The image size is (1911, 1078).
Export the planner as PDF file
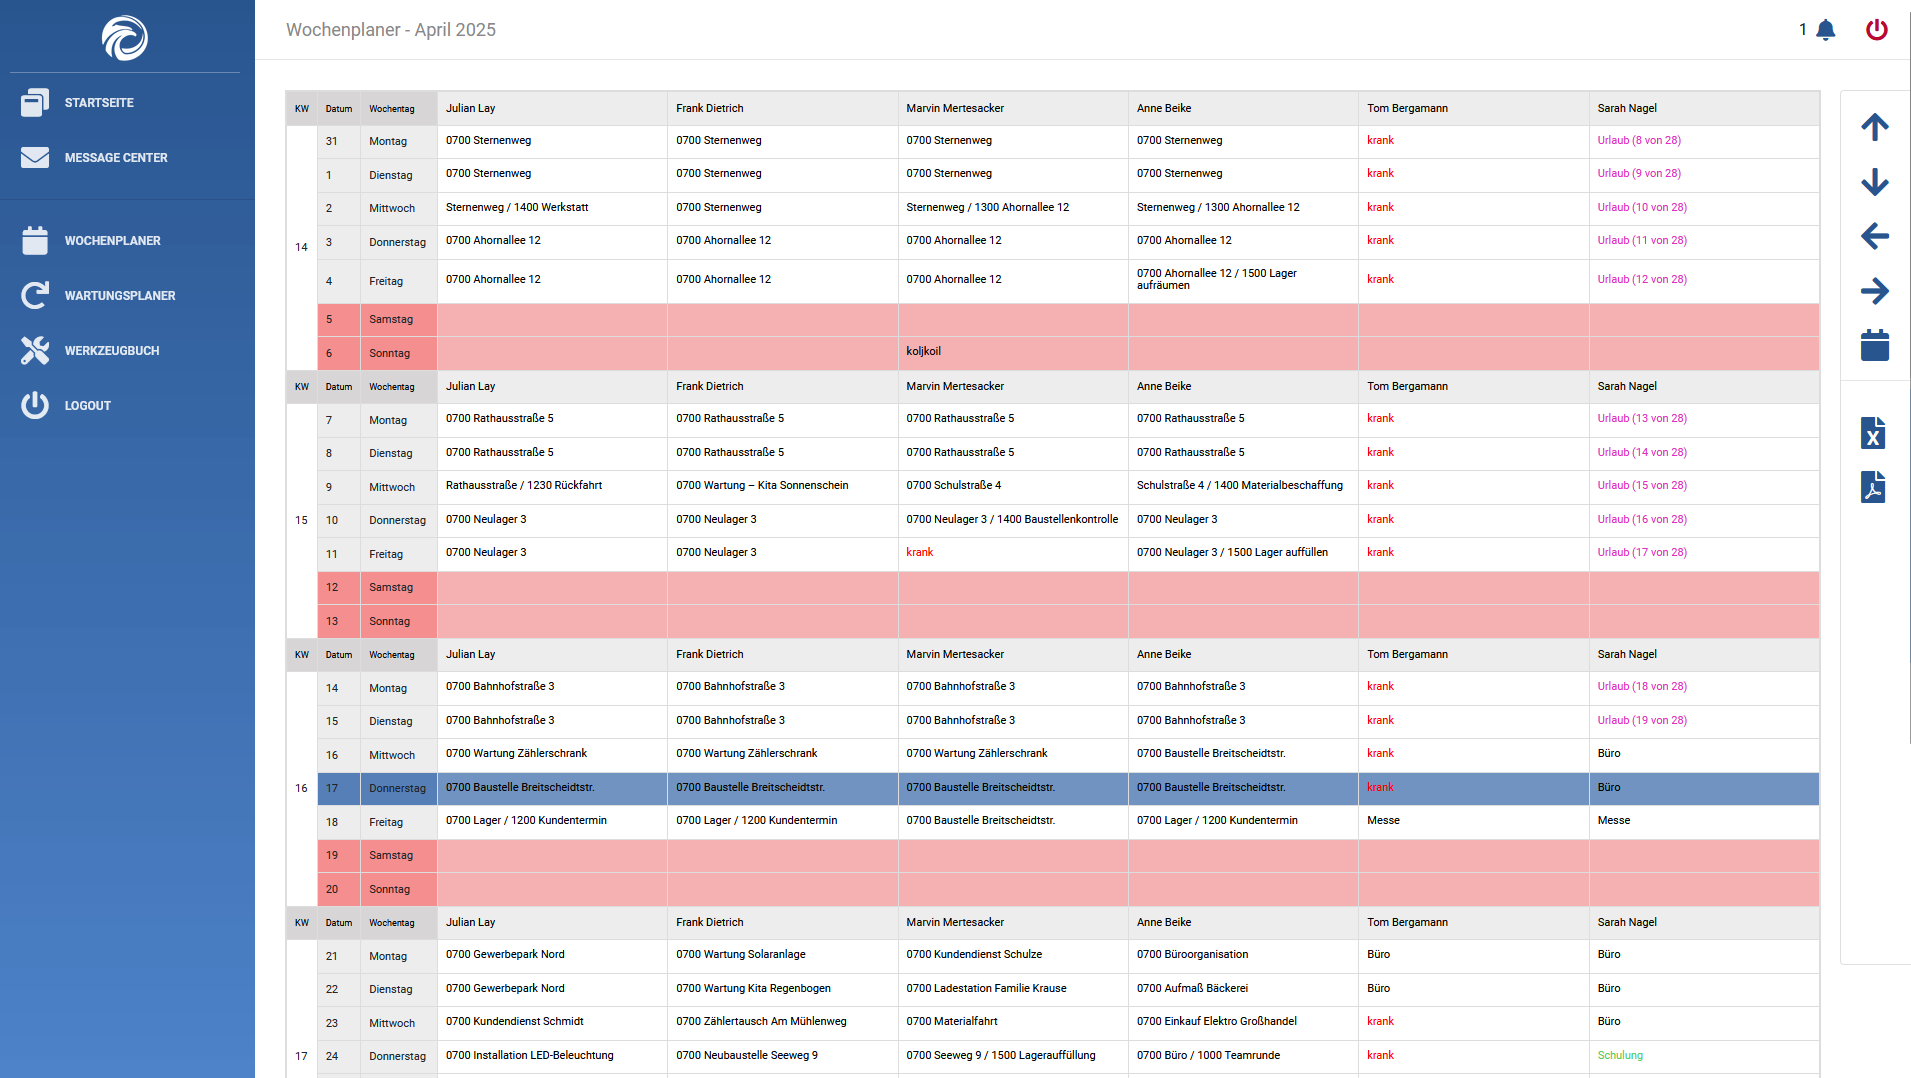pos(1872,487)
